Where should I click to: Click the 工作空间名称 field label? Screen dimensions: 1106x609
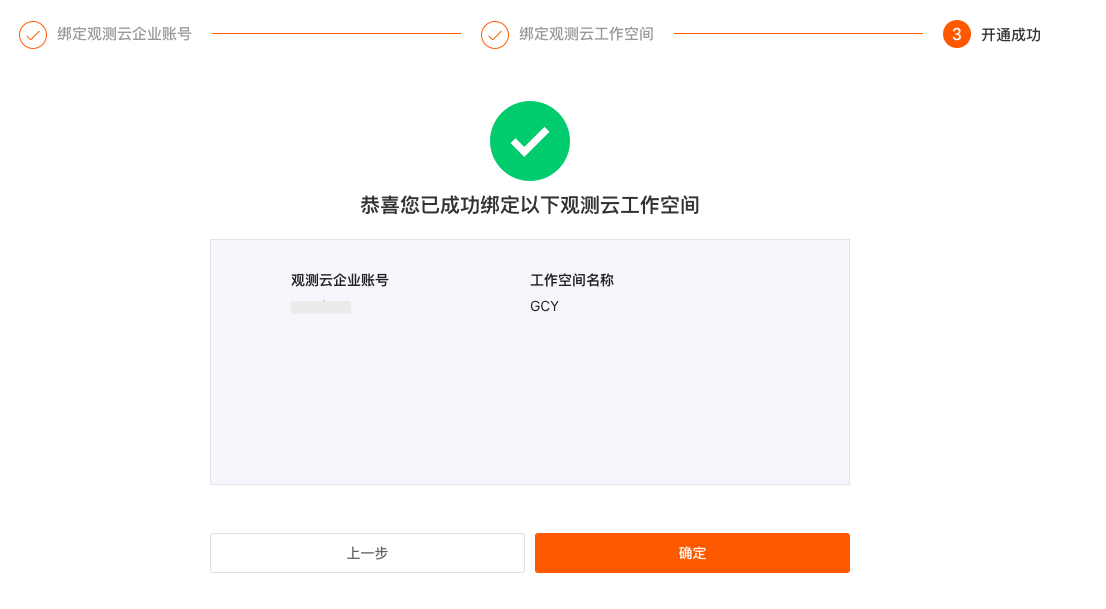coord(572,280)
